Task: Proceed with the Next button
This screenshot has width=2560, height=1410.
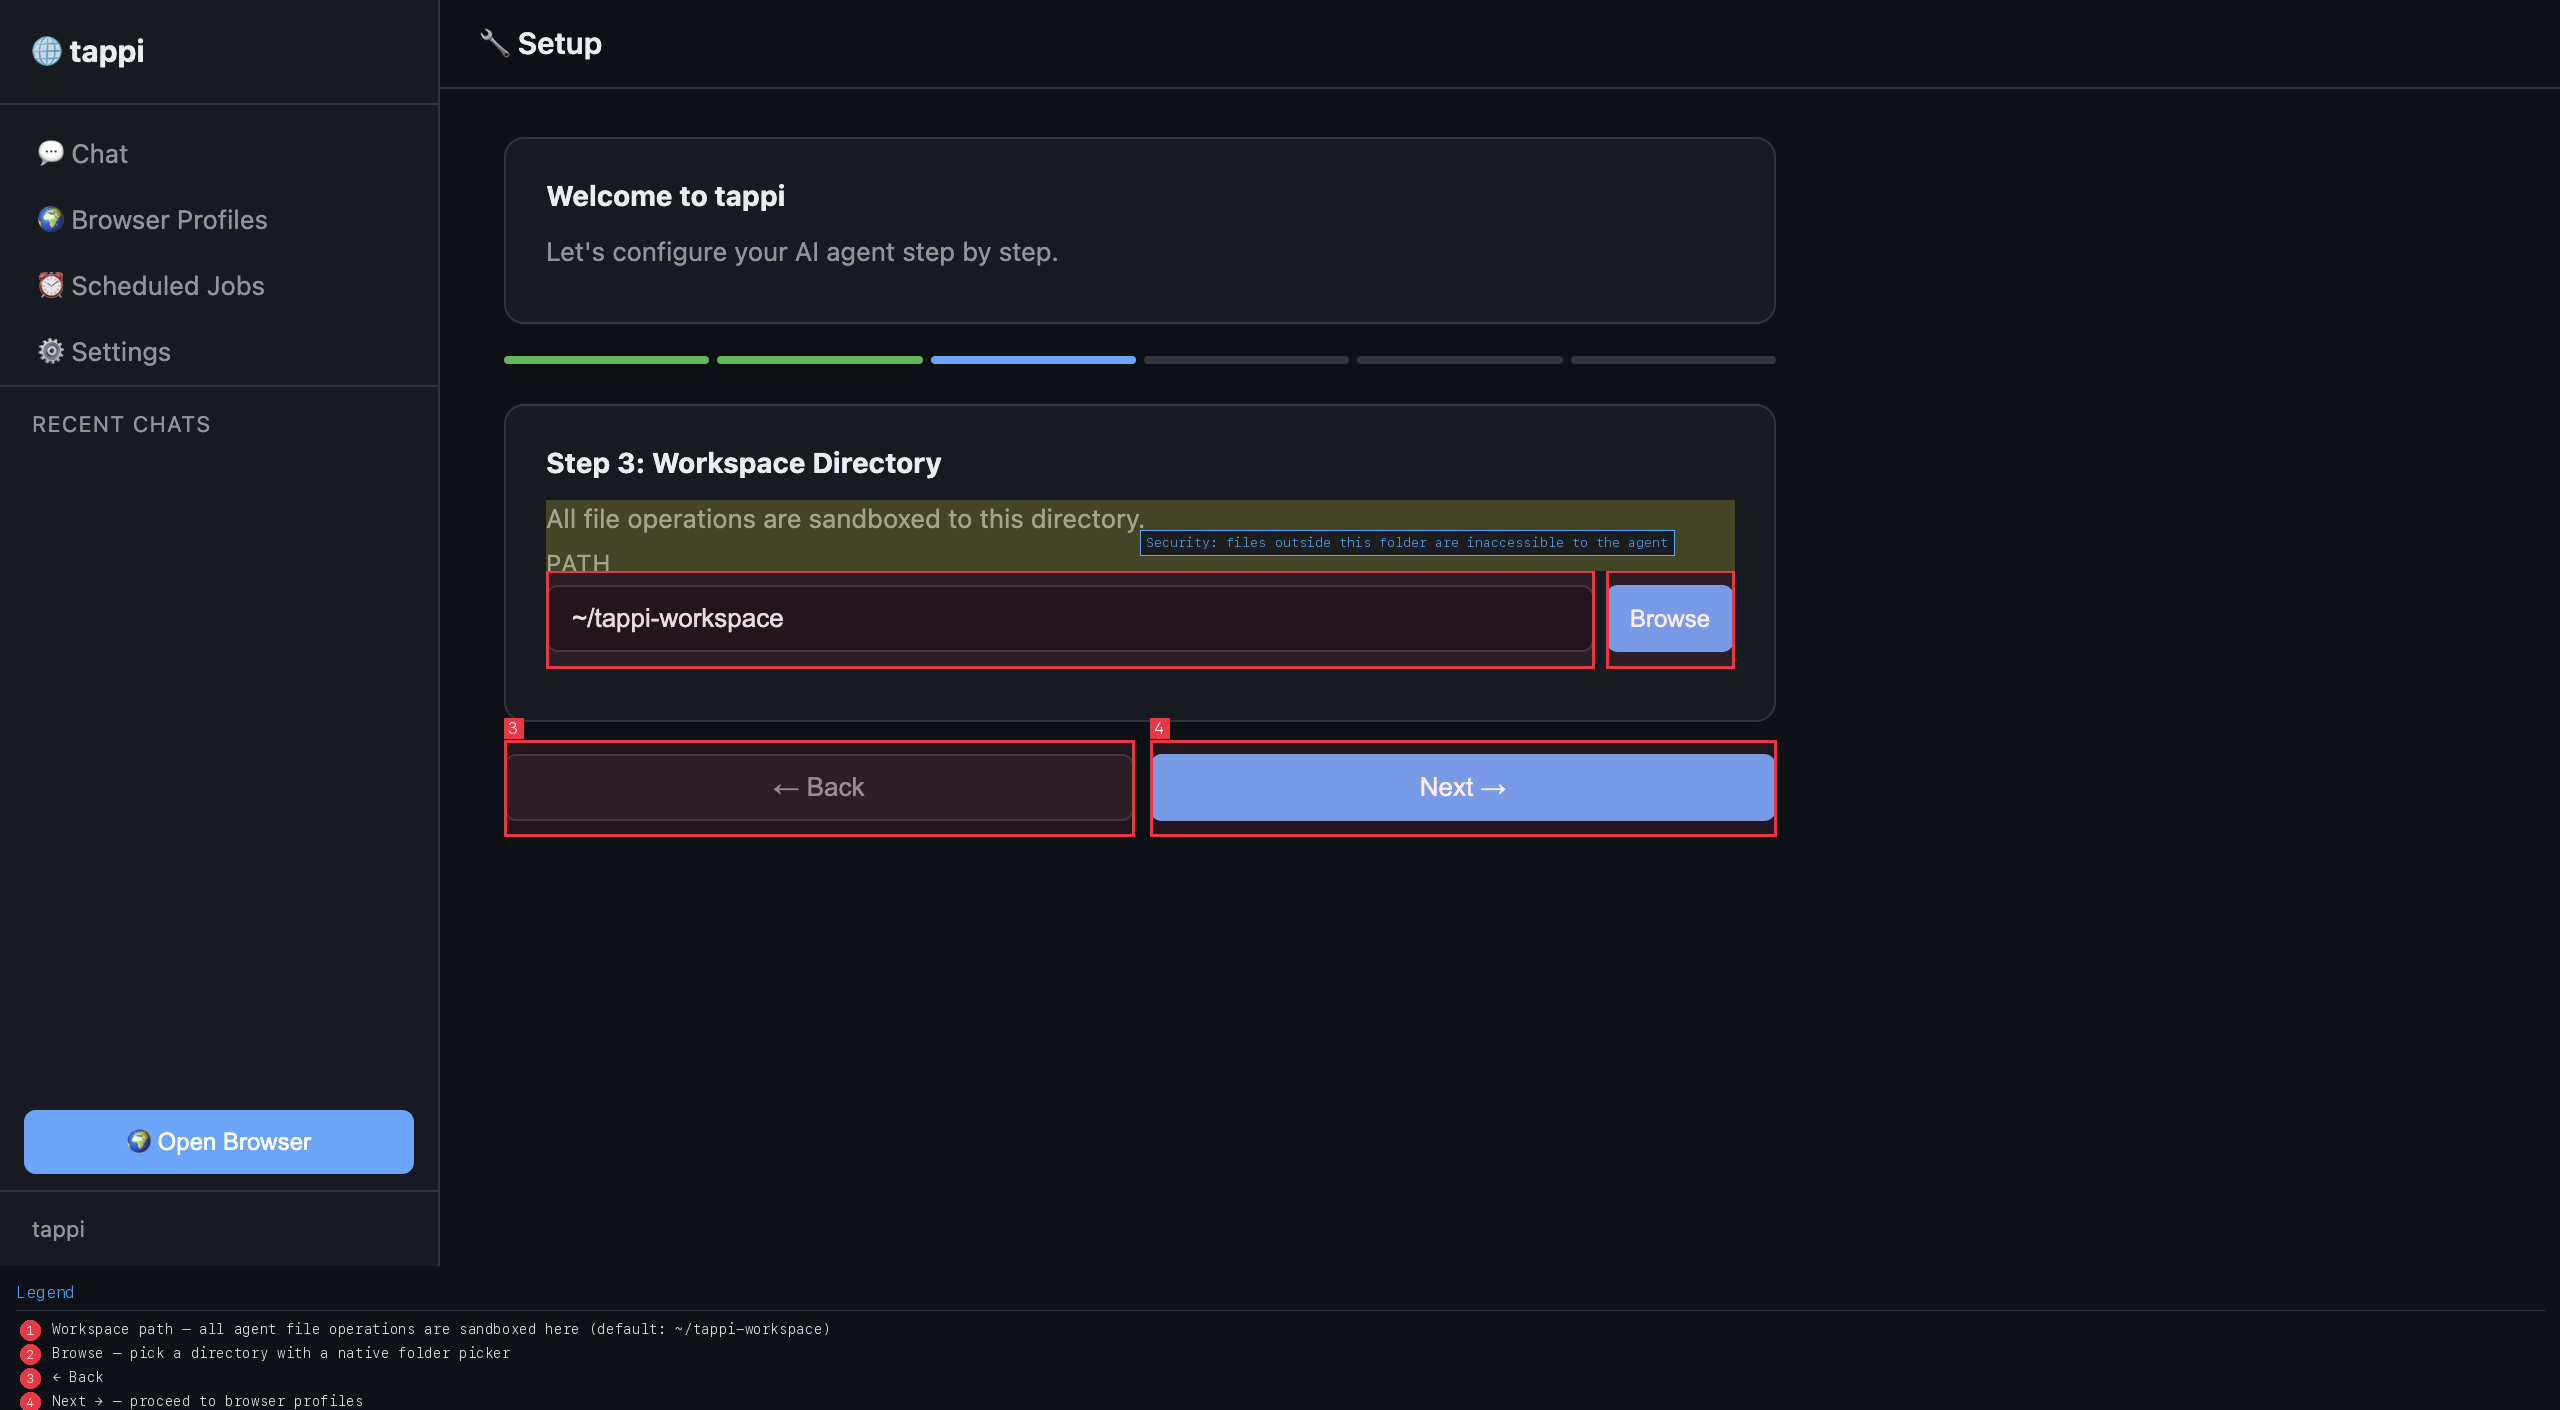Action: pyautogui.click(x=1462, y=787)
